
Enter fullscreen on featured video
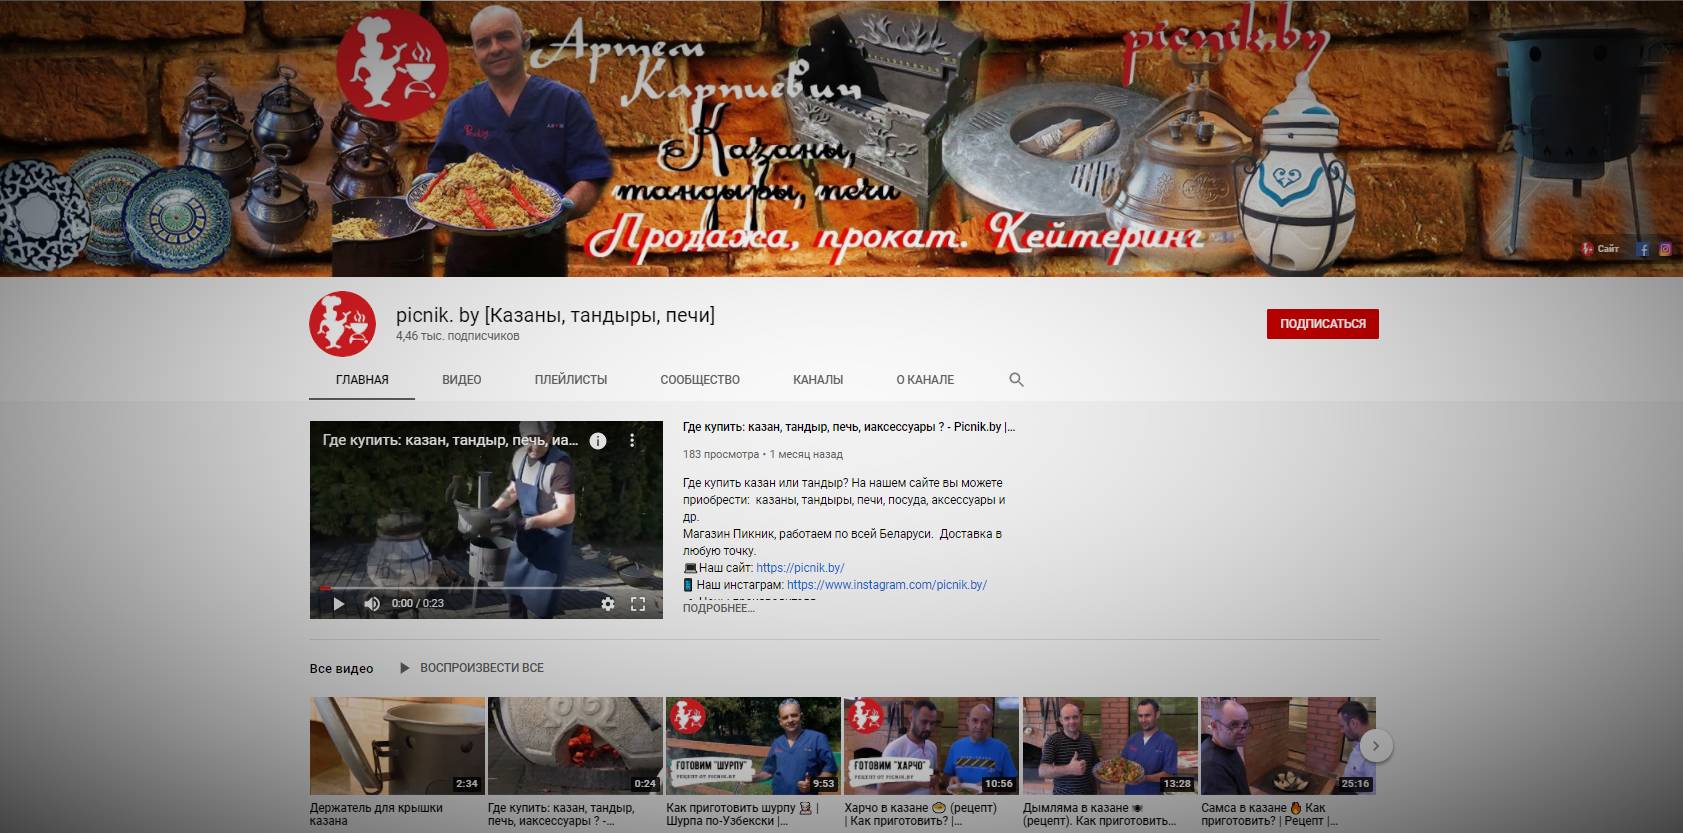coord(638,603)
